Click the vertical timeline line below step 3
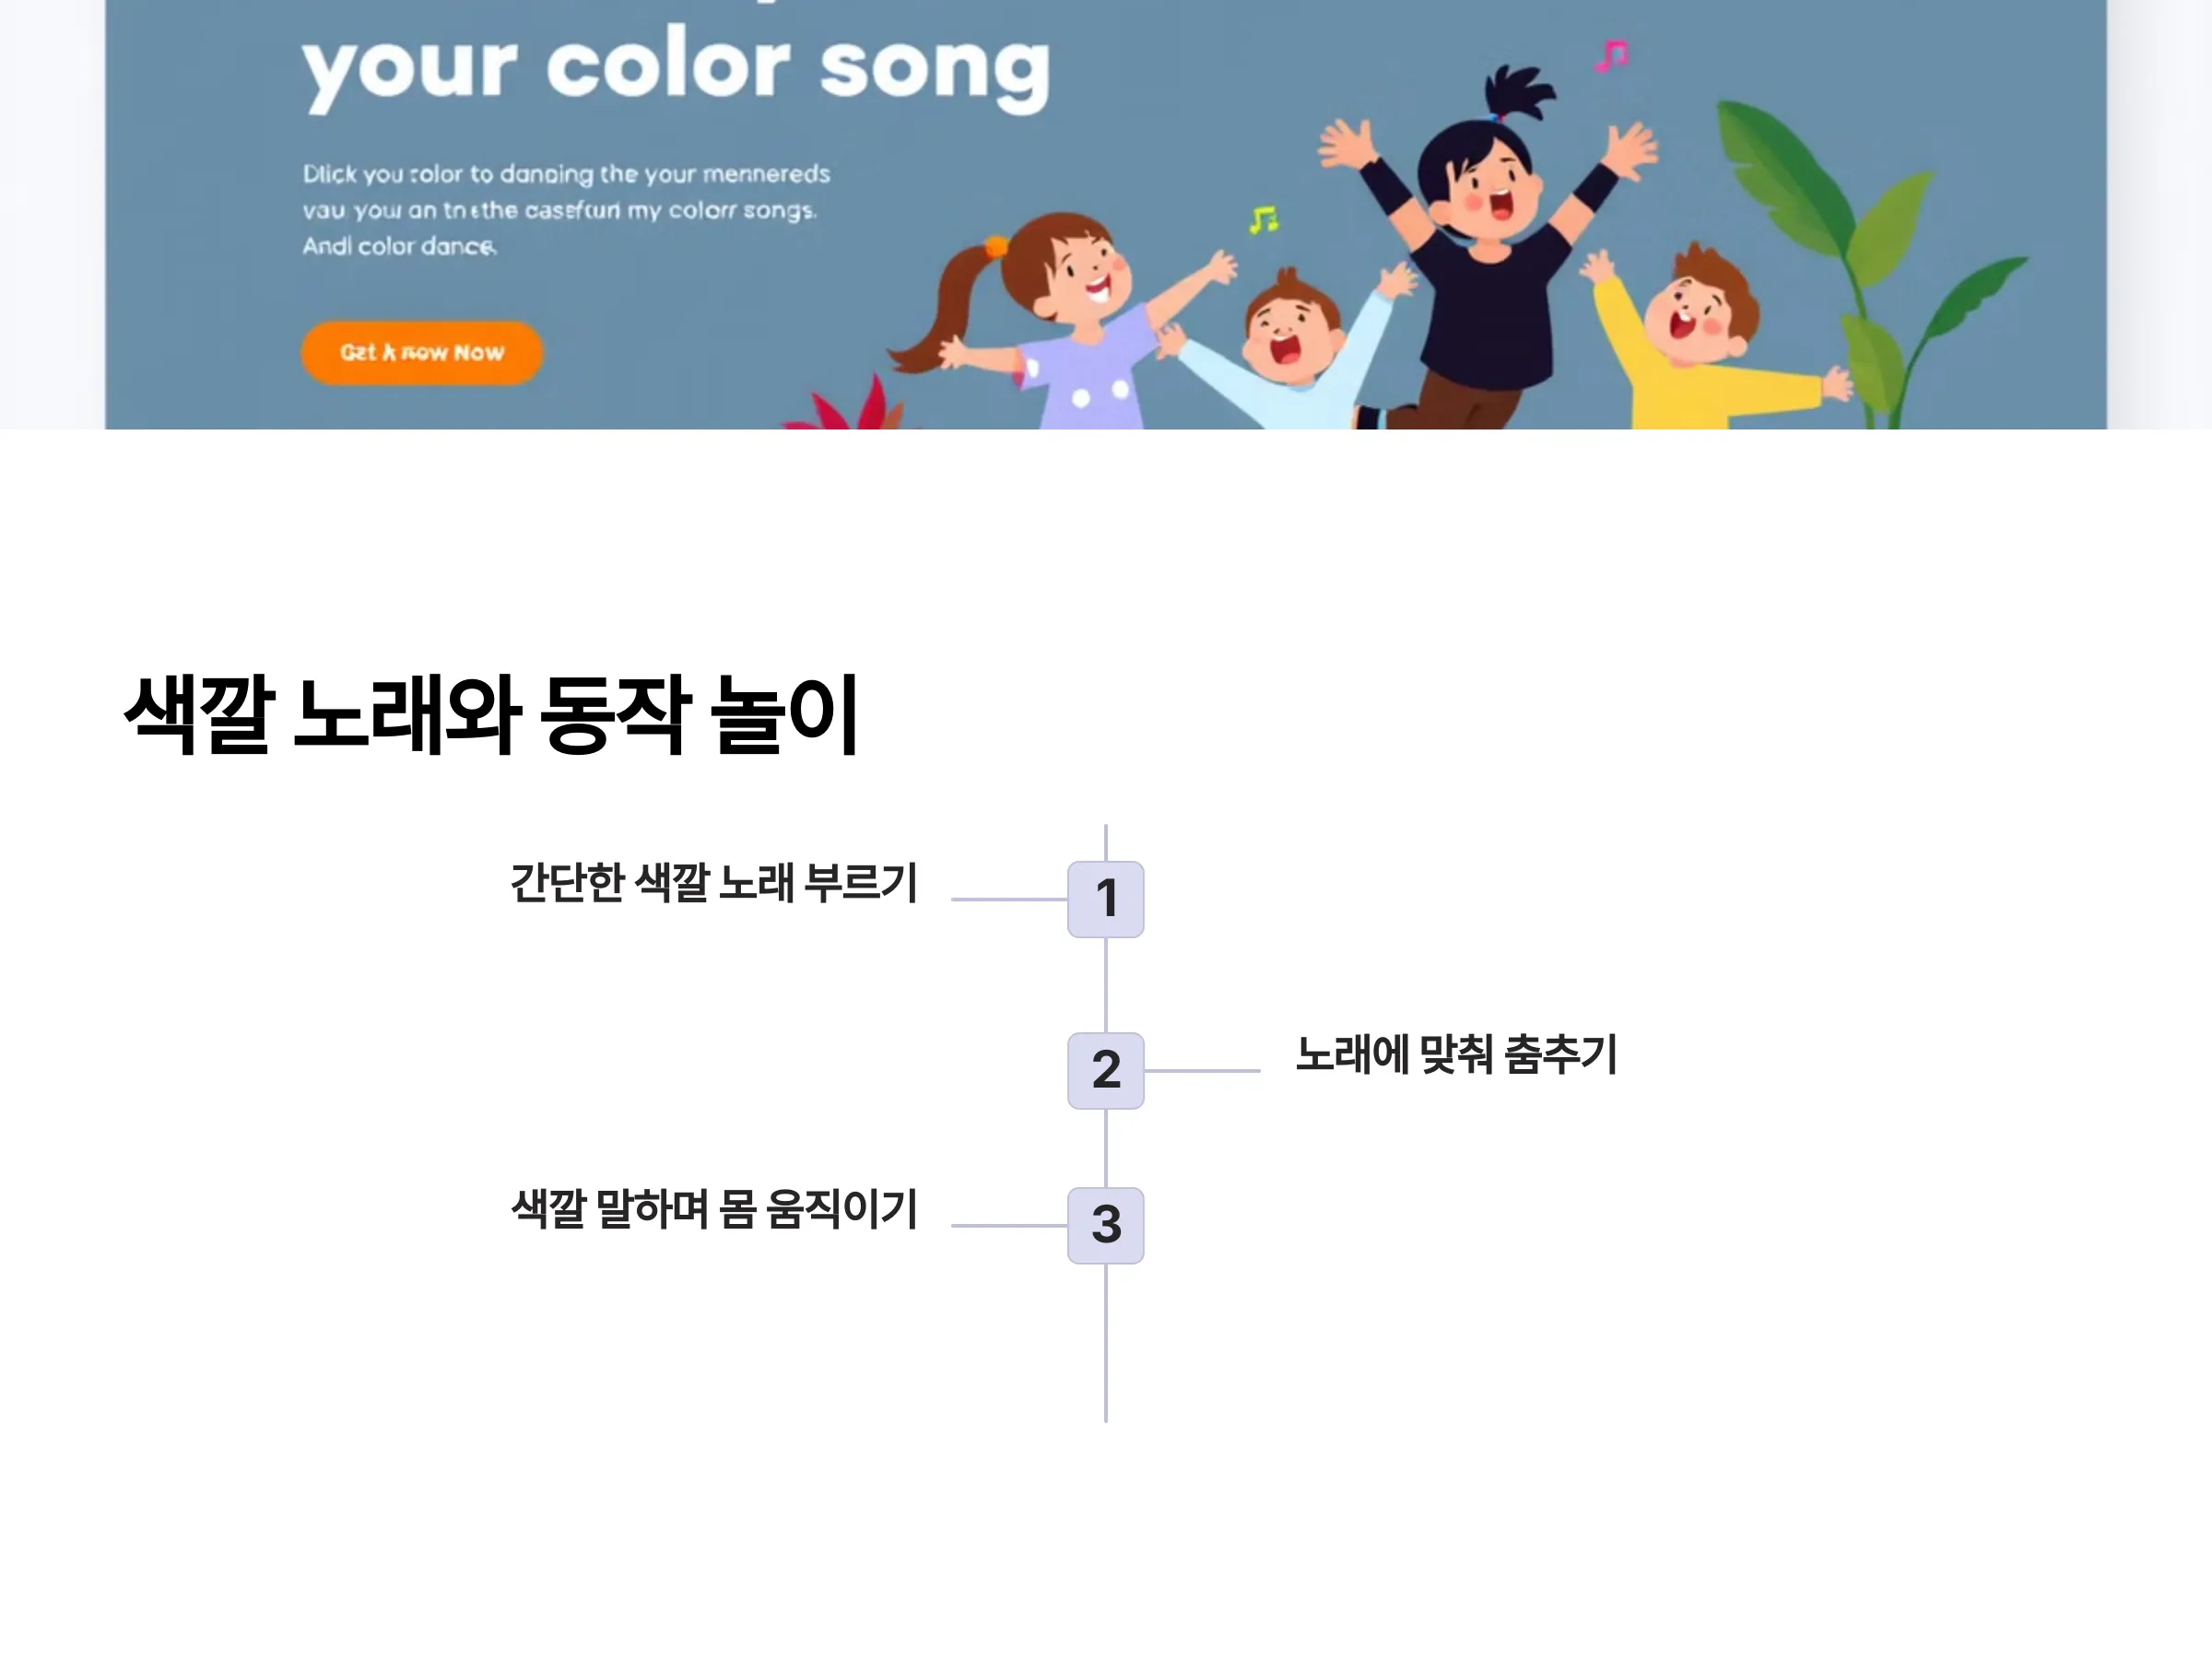The image size is (2212, 1659). click(x=1105, y=1343)
